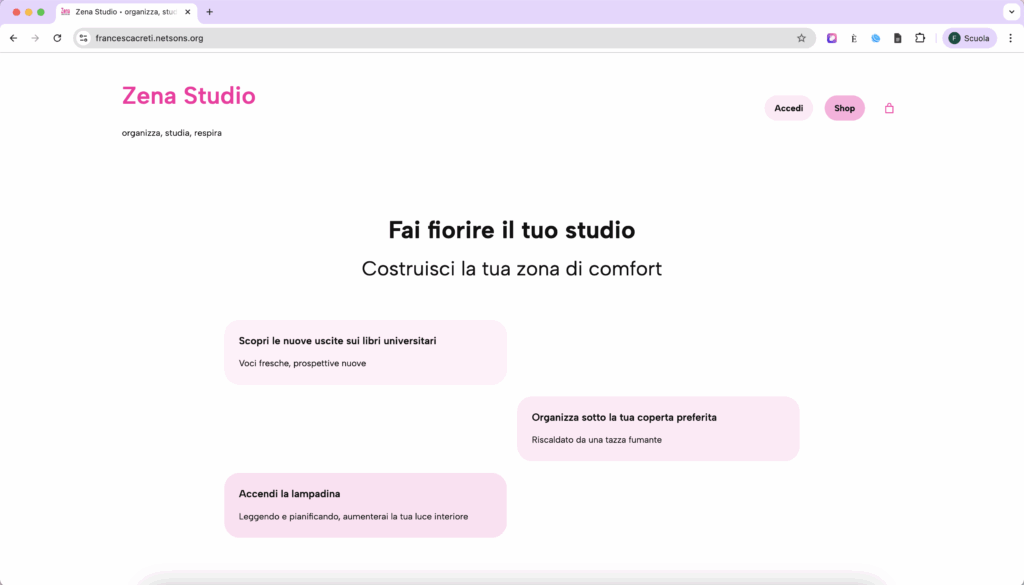Open the Chrome three-dot menu

(x=1010, y=38)
